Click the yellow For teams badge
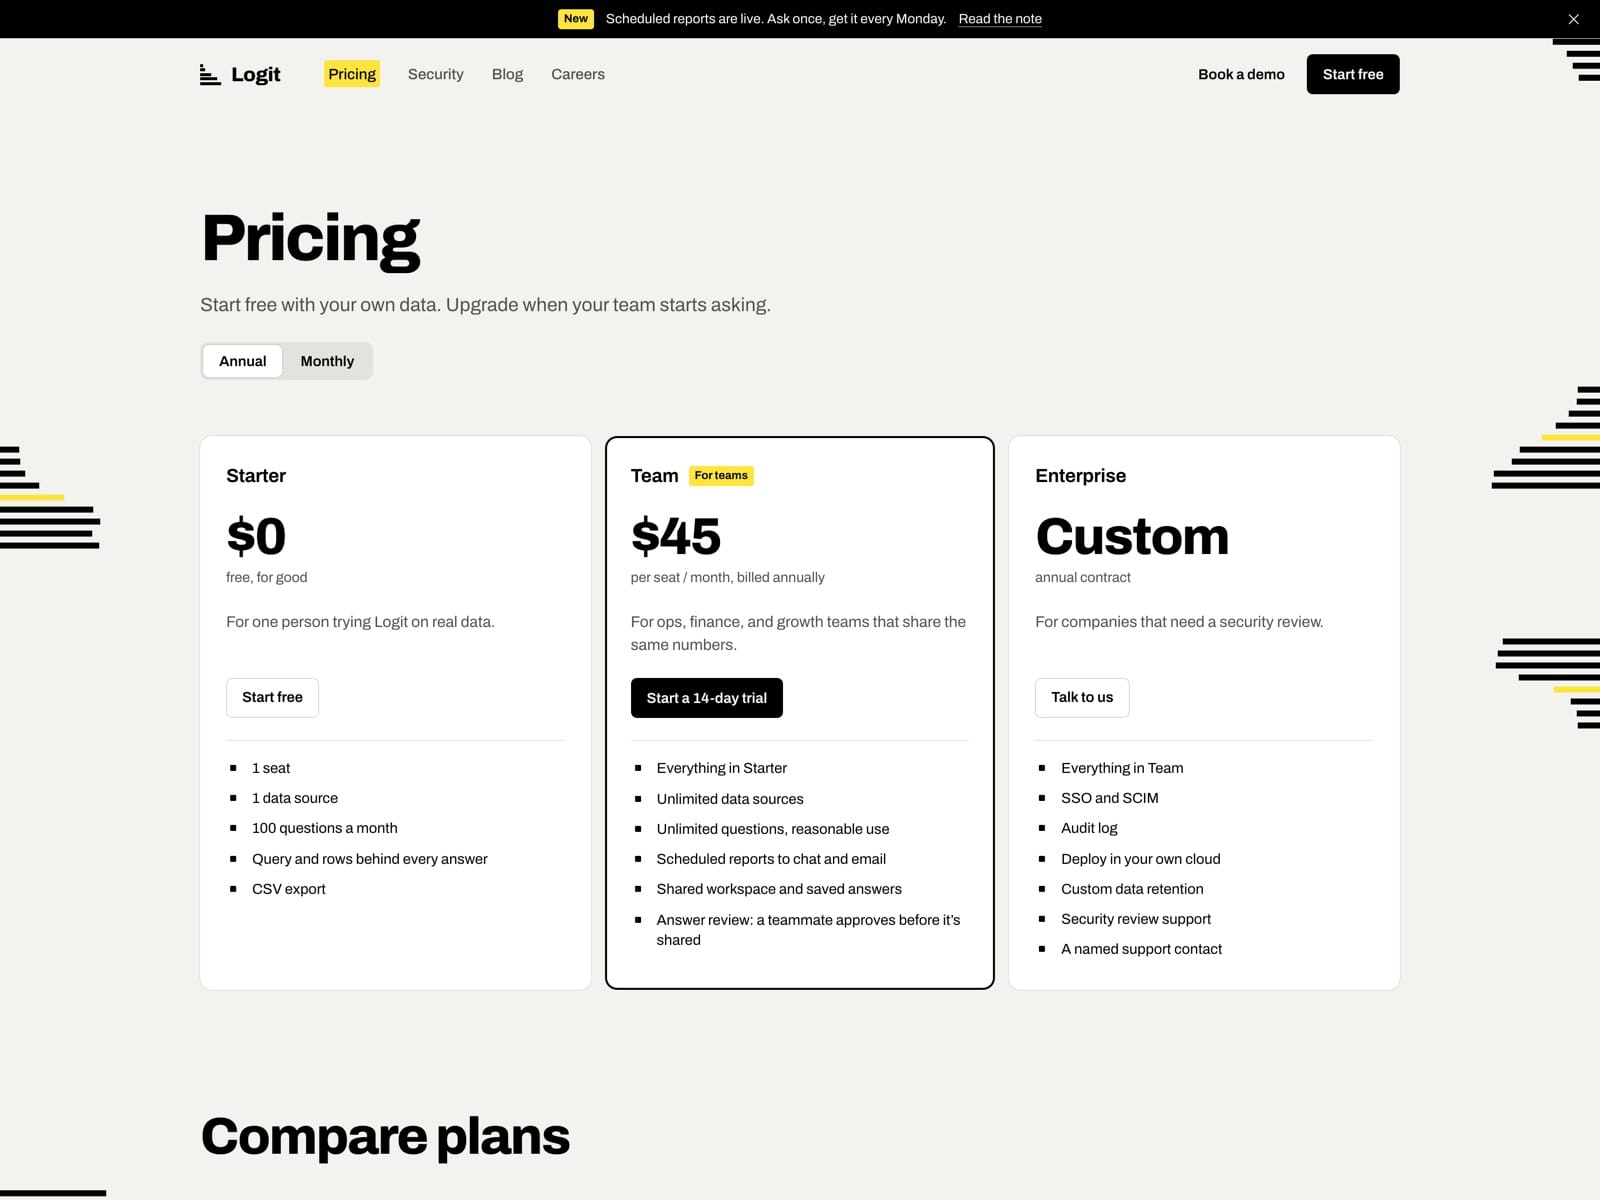1600x1200 pixels. coord(721,476)
